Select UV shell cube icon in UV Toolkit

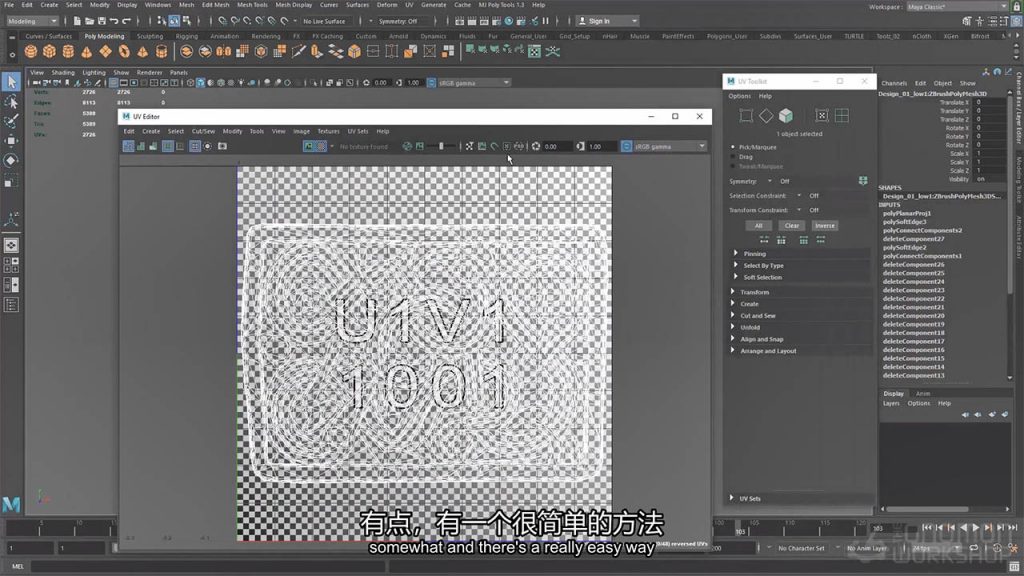coord(786,116)
